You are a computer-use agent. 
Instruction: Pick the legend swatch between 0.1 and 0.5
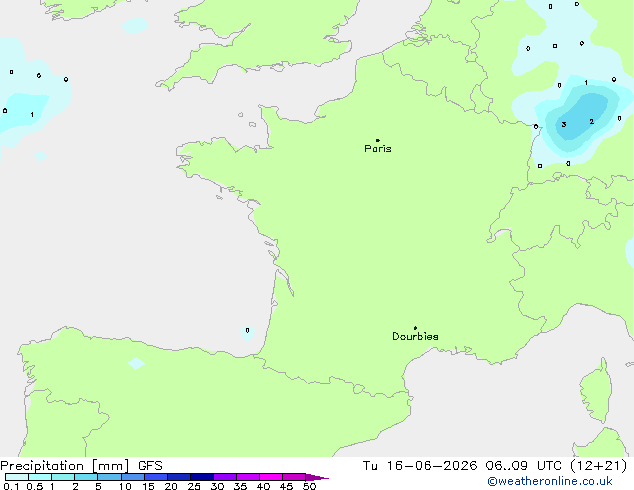(17, 477)
